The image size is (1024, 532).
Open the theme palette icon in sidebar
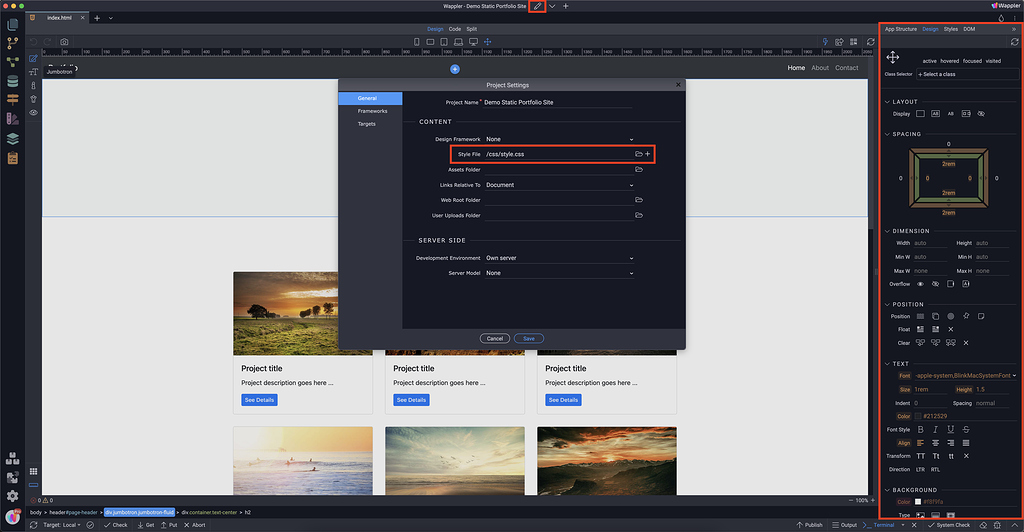point(12,119)
